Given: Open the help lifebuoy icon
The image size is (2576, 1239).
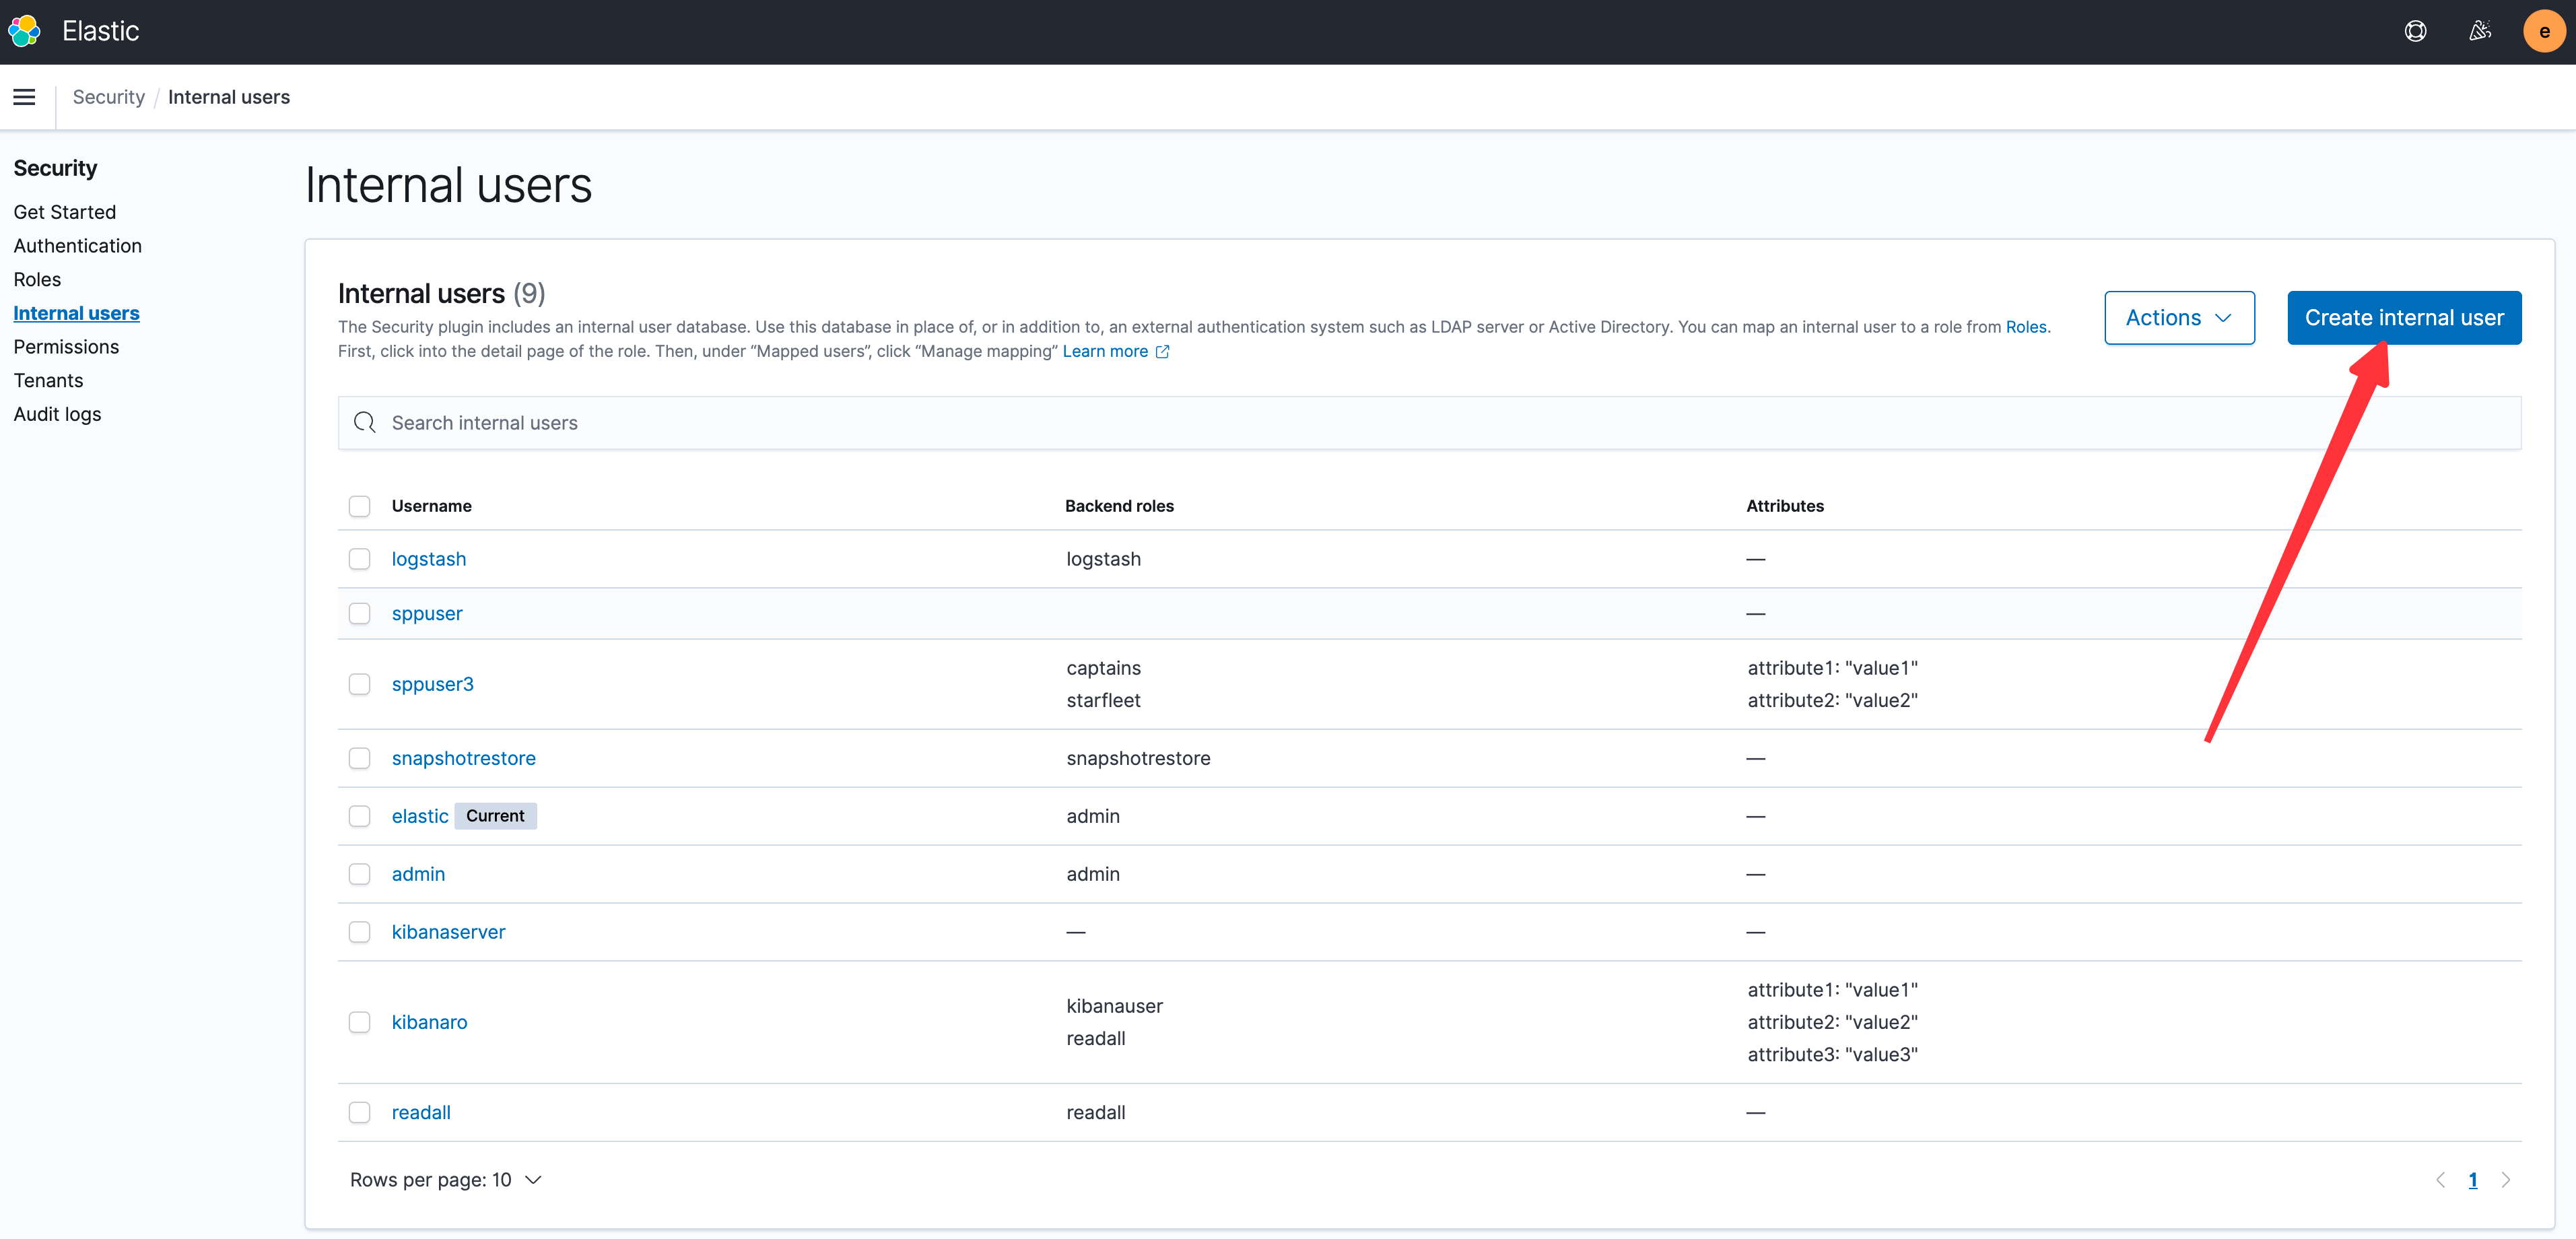Looking at the screenshot, I should (2415, 31).
